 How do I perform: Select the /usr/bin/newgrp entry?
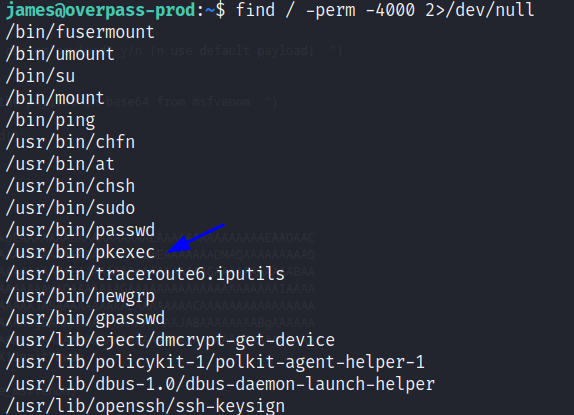(x=80, y=296)
